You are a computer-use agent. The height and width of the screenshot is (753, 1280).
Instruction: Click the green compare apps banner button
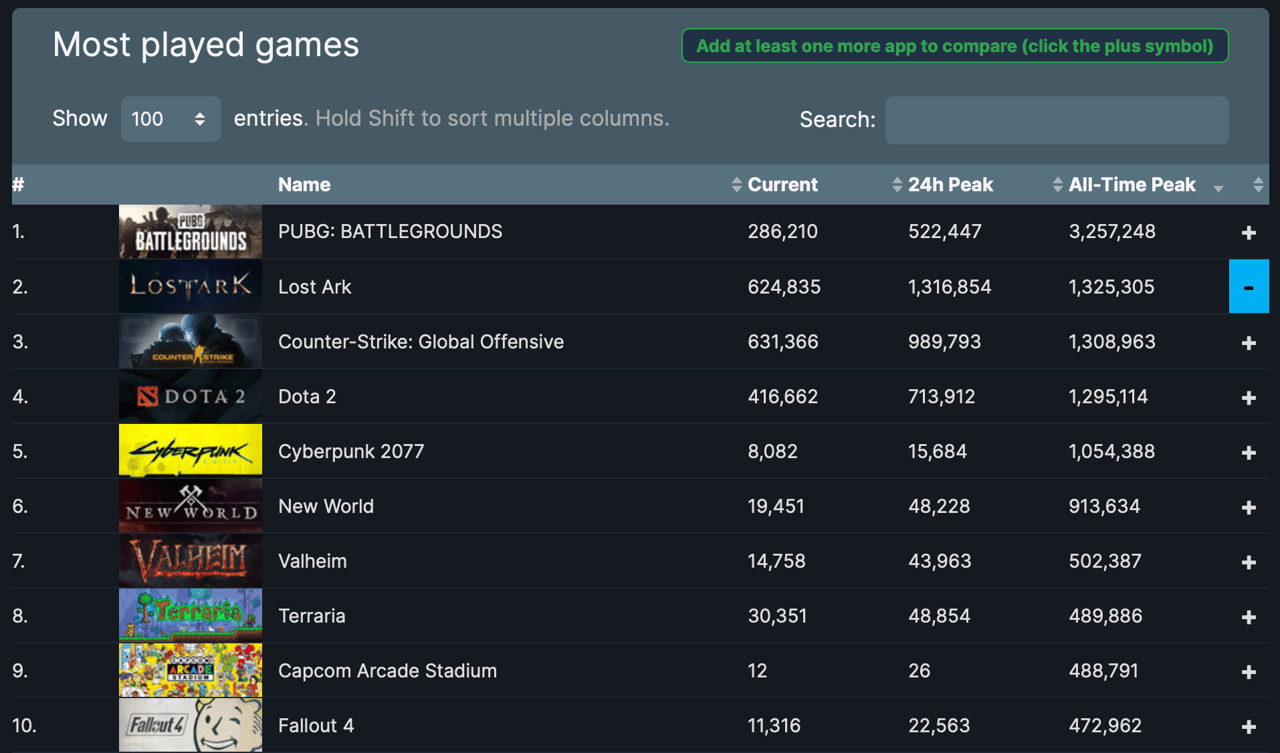click(954, 45)
